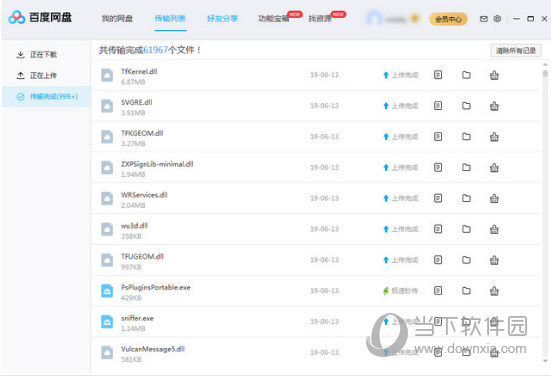The height and width of the screenshot is (378, 551).
Task: Click the transfer list scrollbar thumb
Action: point(545,73)
